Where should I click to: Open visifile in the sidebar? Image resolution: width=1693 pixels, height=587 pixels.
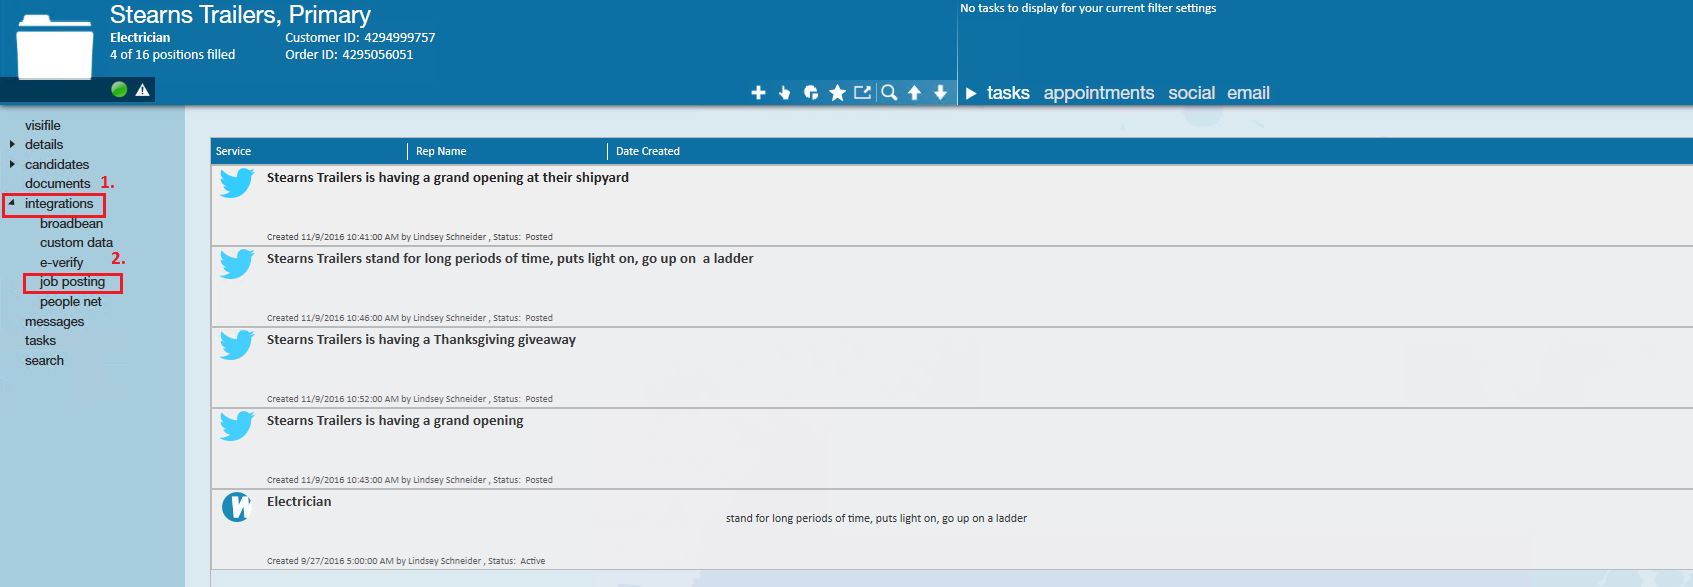coord(43,125)
